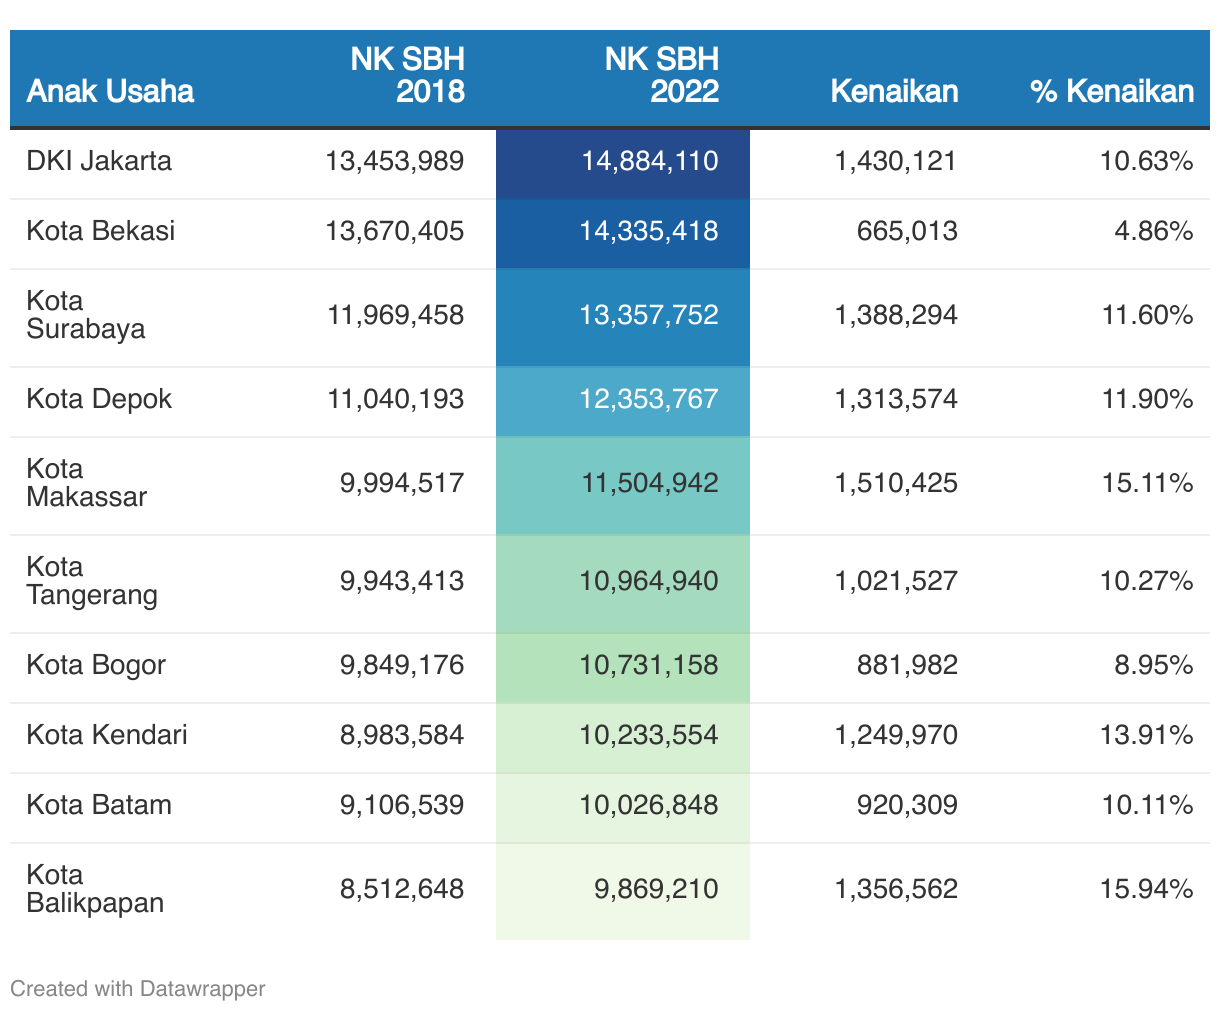1220x1012 pixels.
Task: Sort by the NK SBH 2018 header
Action: [407, 75]
